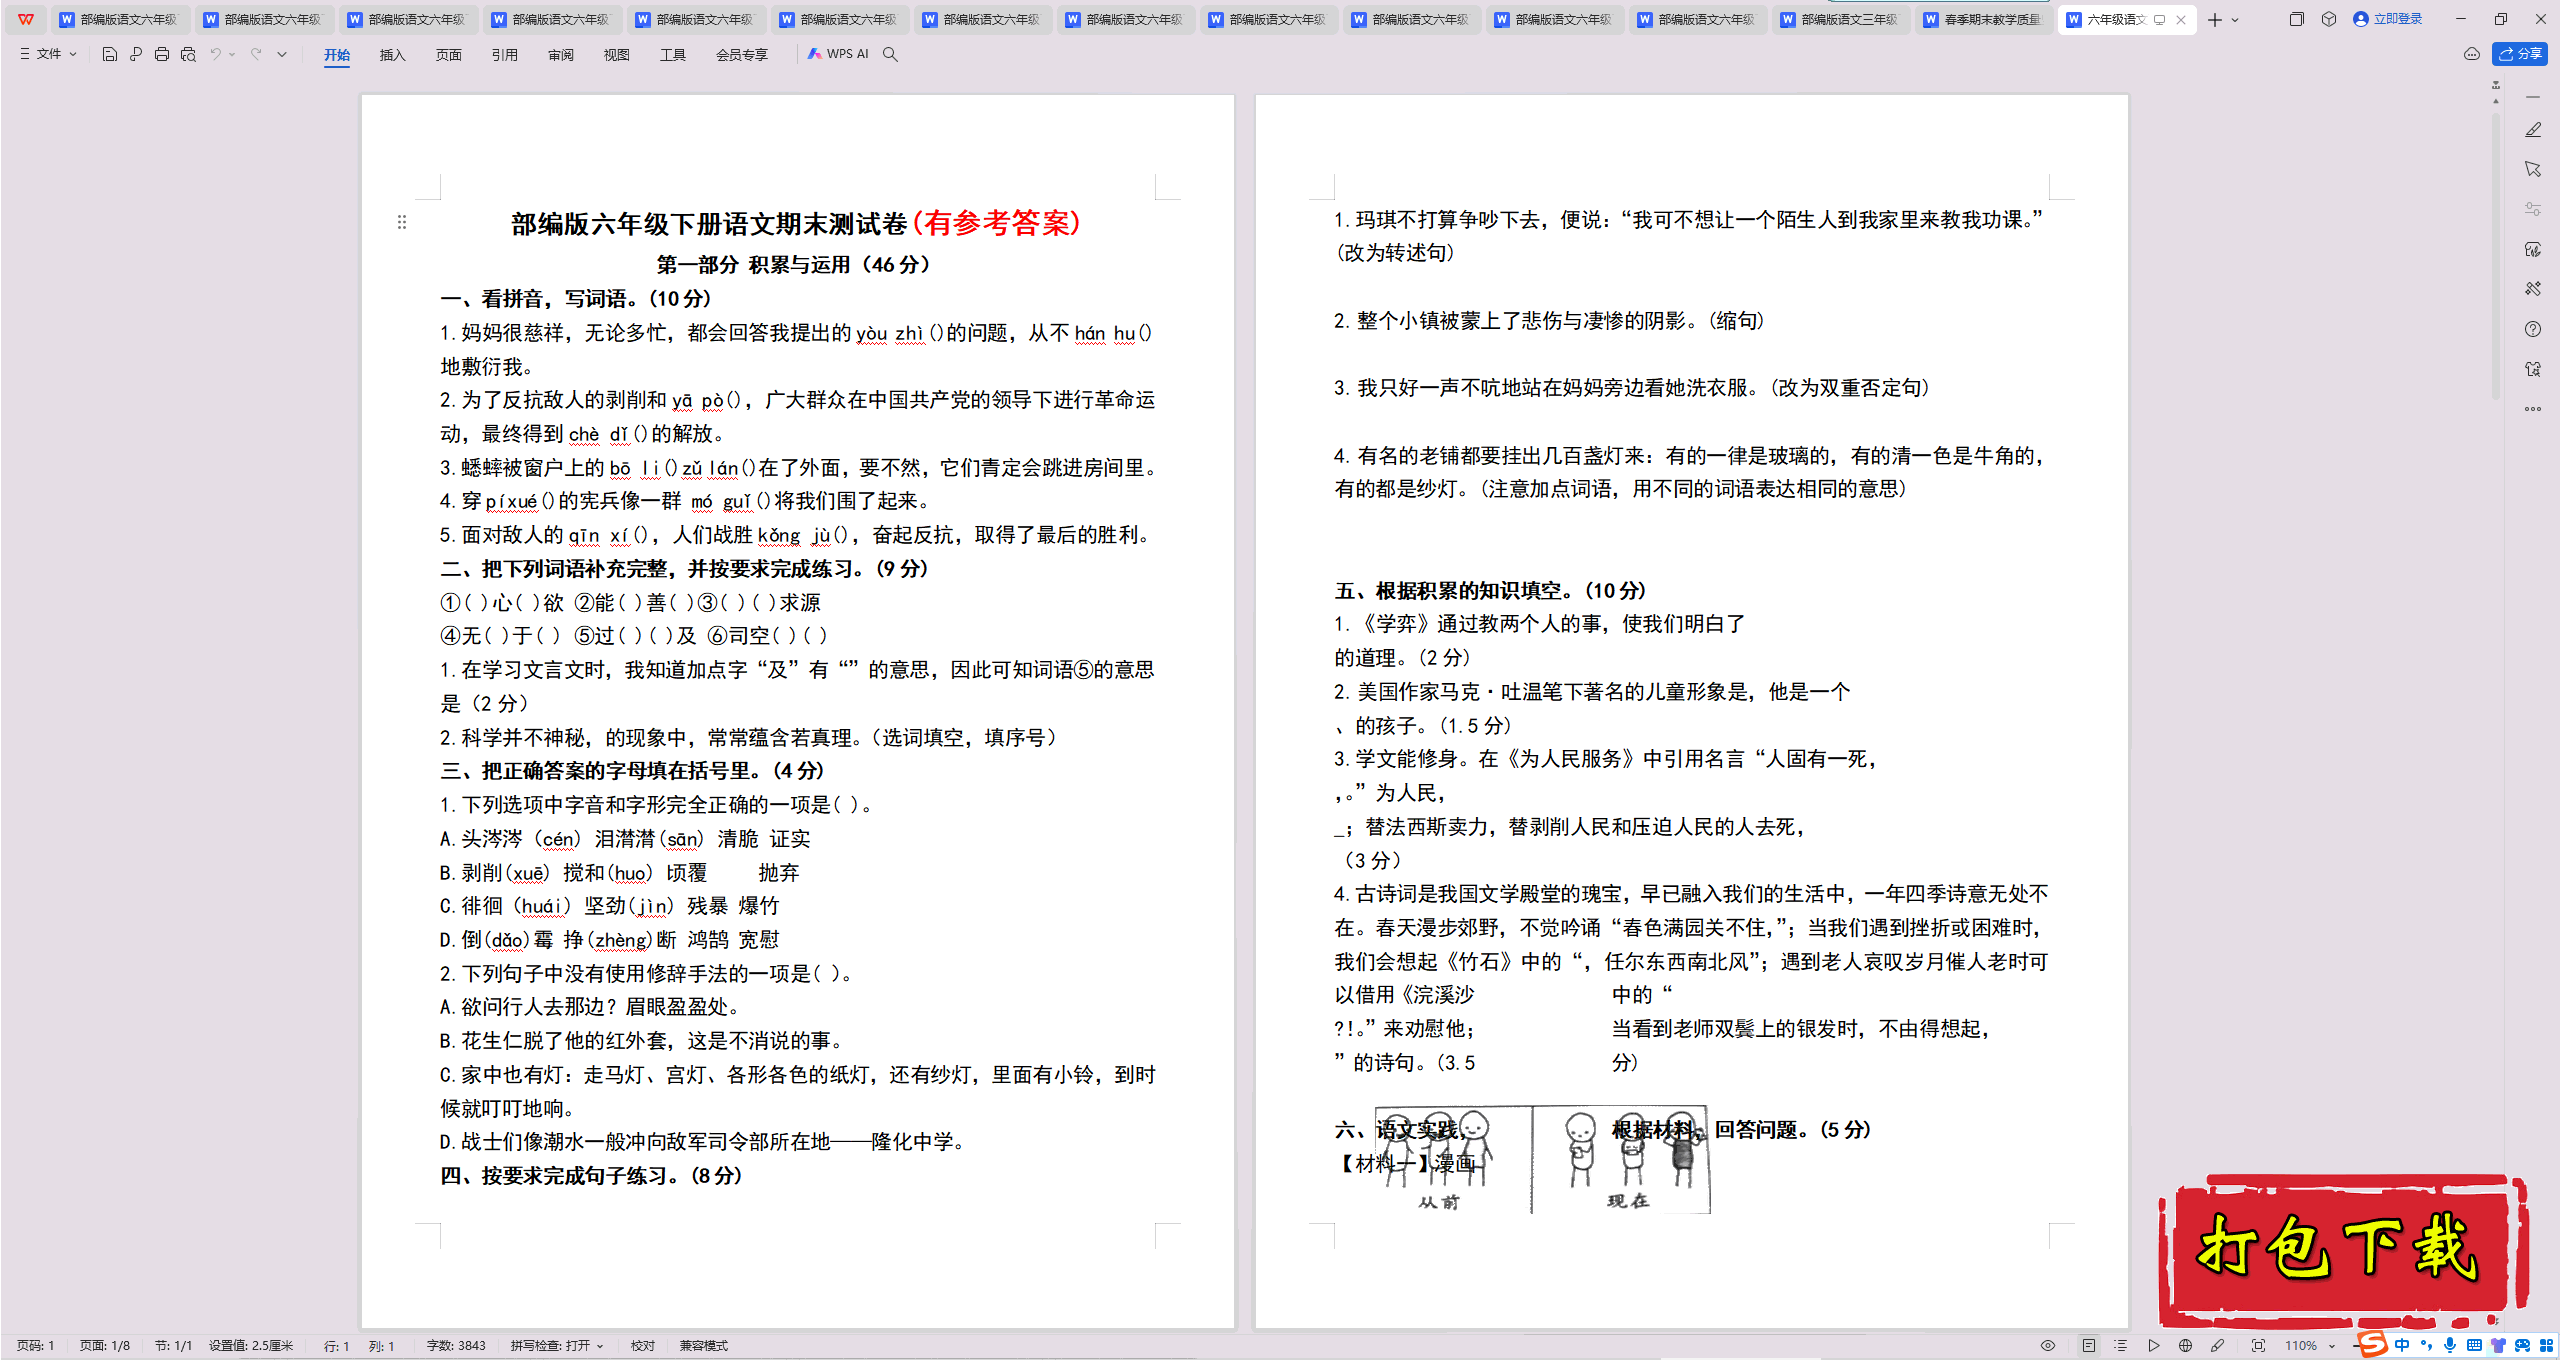Toggle eye protection mode in status bar

point(2048,1346)
